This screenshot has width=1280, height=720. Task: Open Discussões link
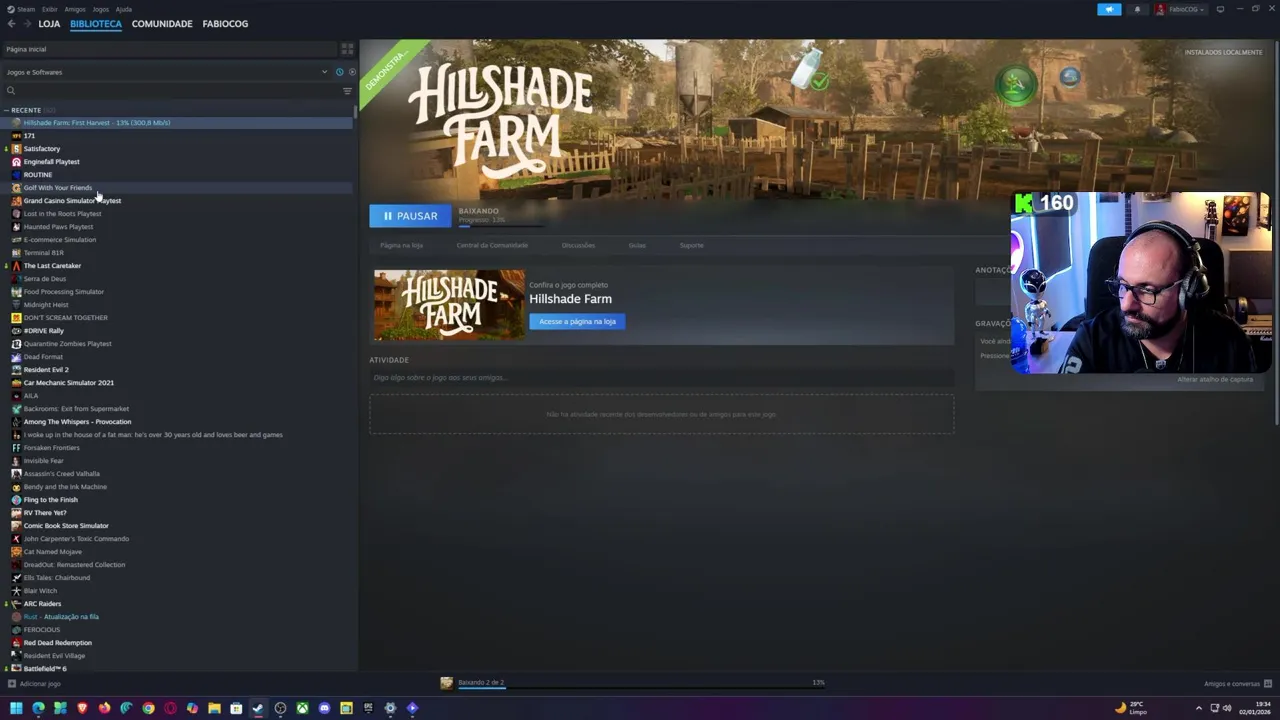(x=578, y=245)
